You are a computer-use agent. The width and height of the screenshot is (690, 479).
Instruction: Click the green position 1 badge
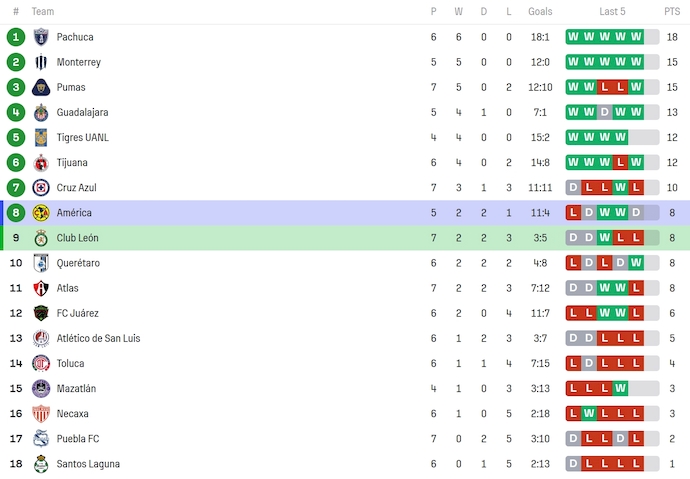(15, 37)
